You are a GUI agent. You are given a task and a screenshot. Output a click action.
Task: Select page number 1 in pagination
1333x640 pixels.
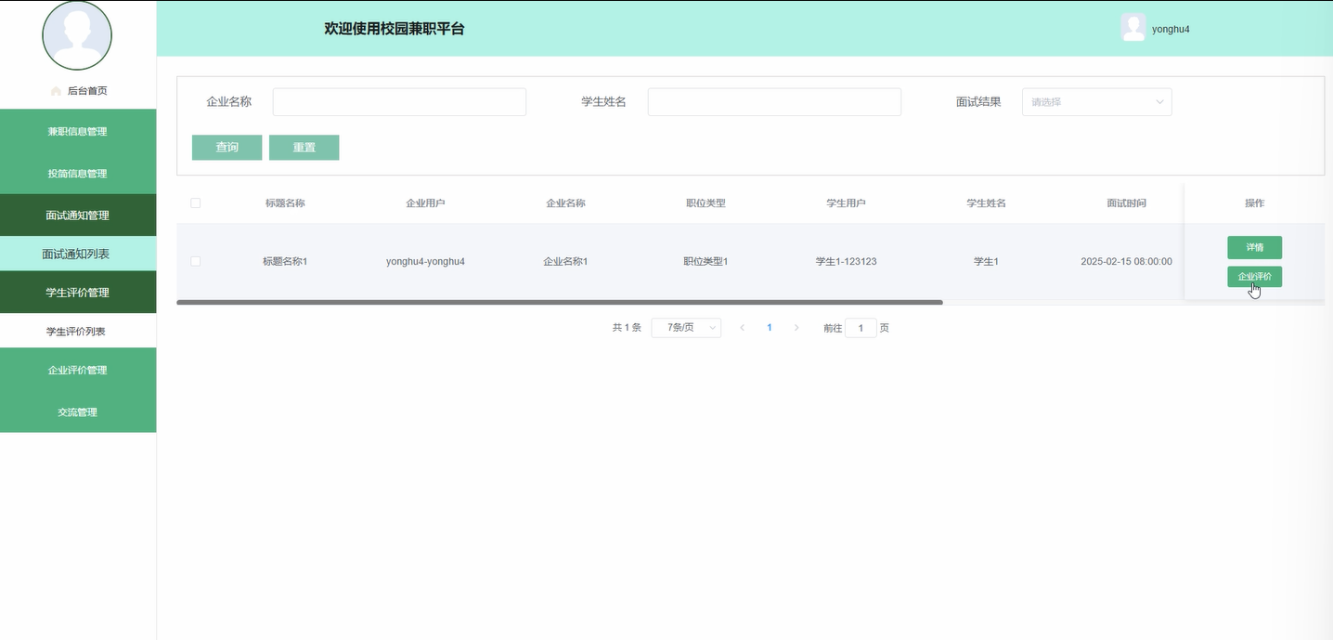(x=769, y=328)
